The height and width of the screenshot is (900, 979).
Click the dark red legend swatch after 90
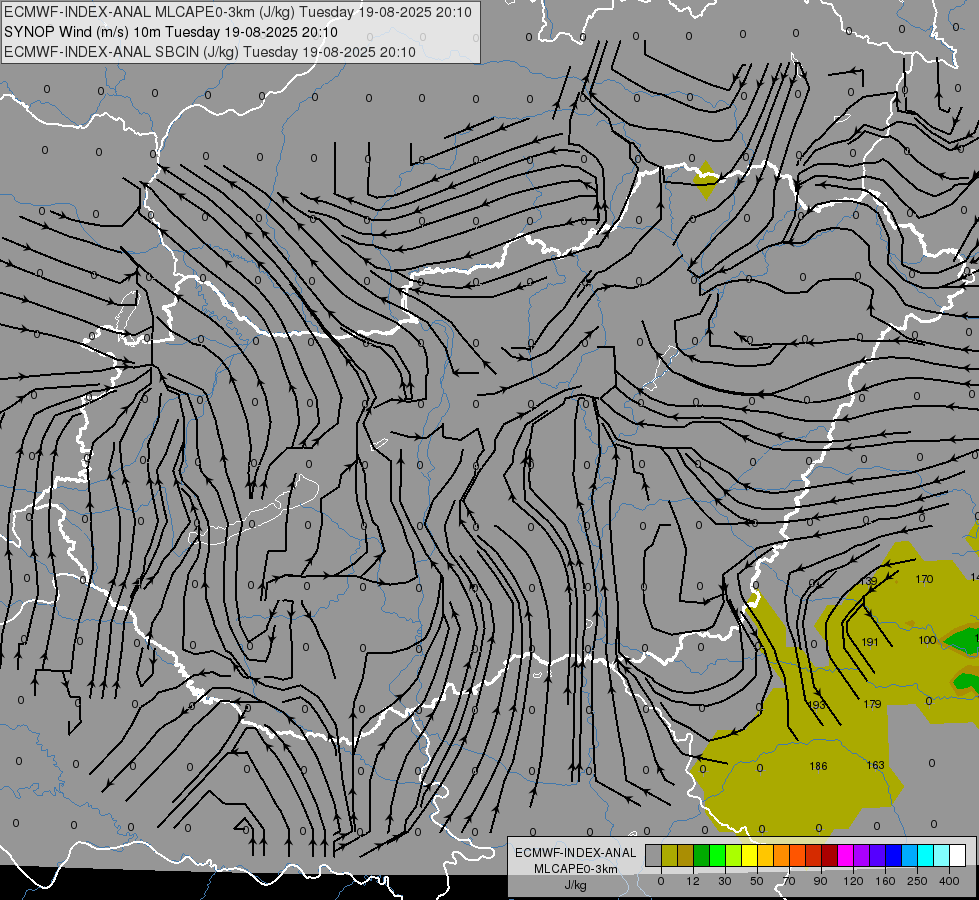[x=830, y=855]
